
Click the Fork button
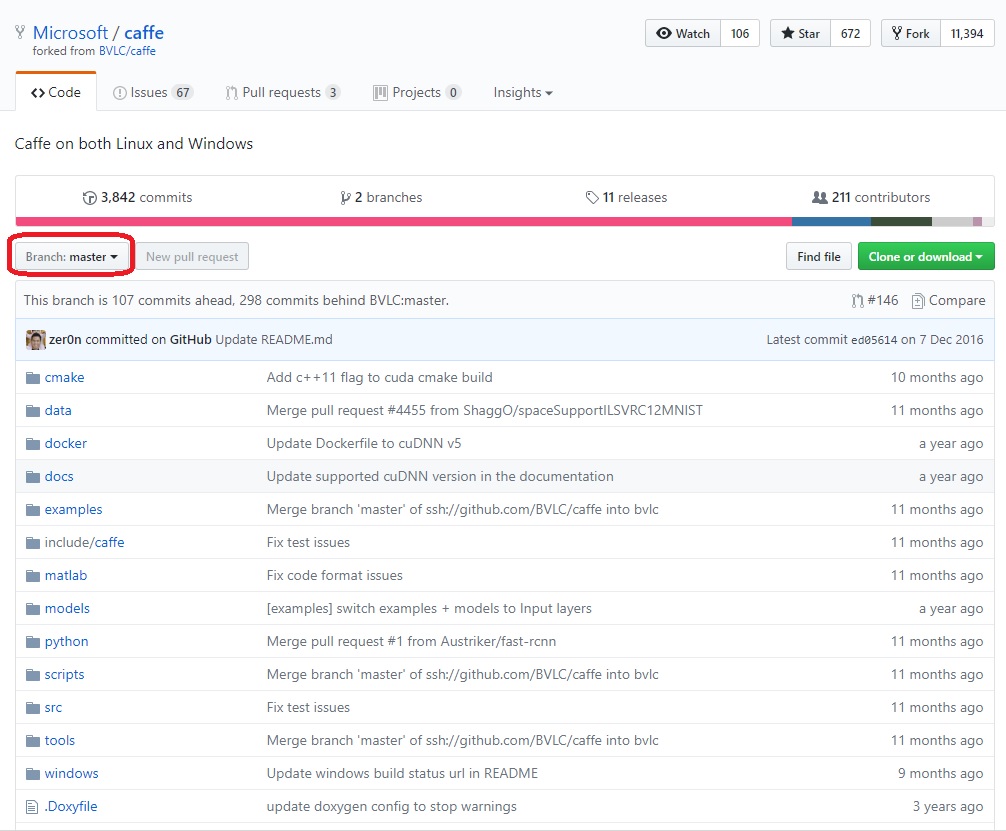[x=911, y=33]
